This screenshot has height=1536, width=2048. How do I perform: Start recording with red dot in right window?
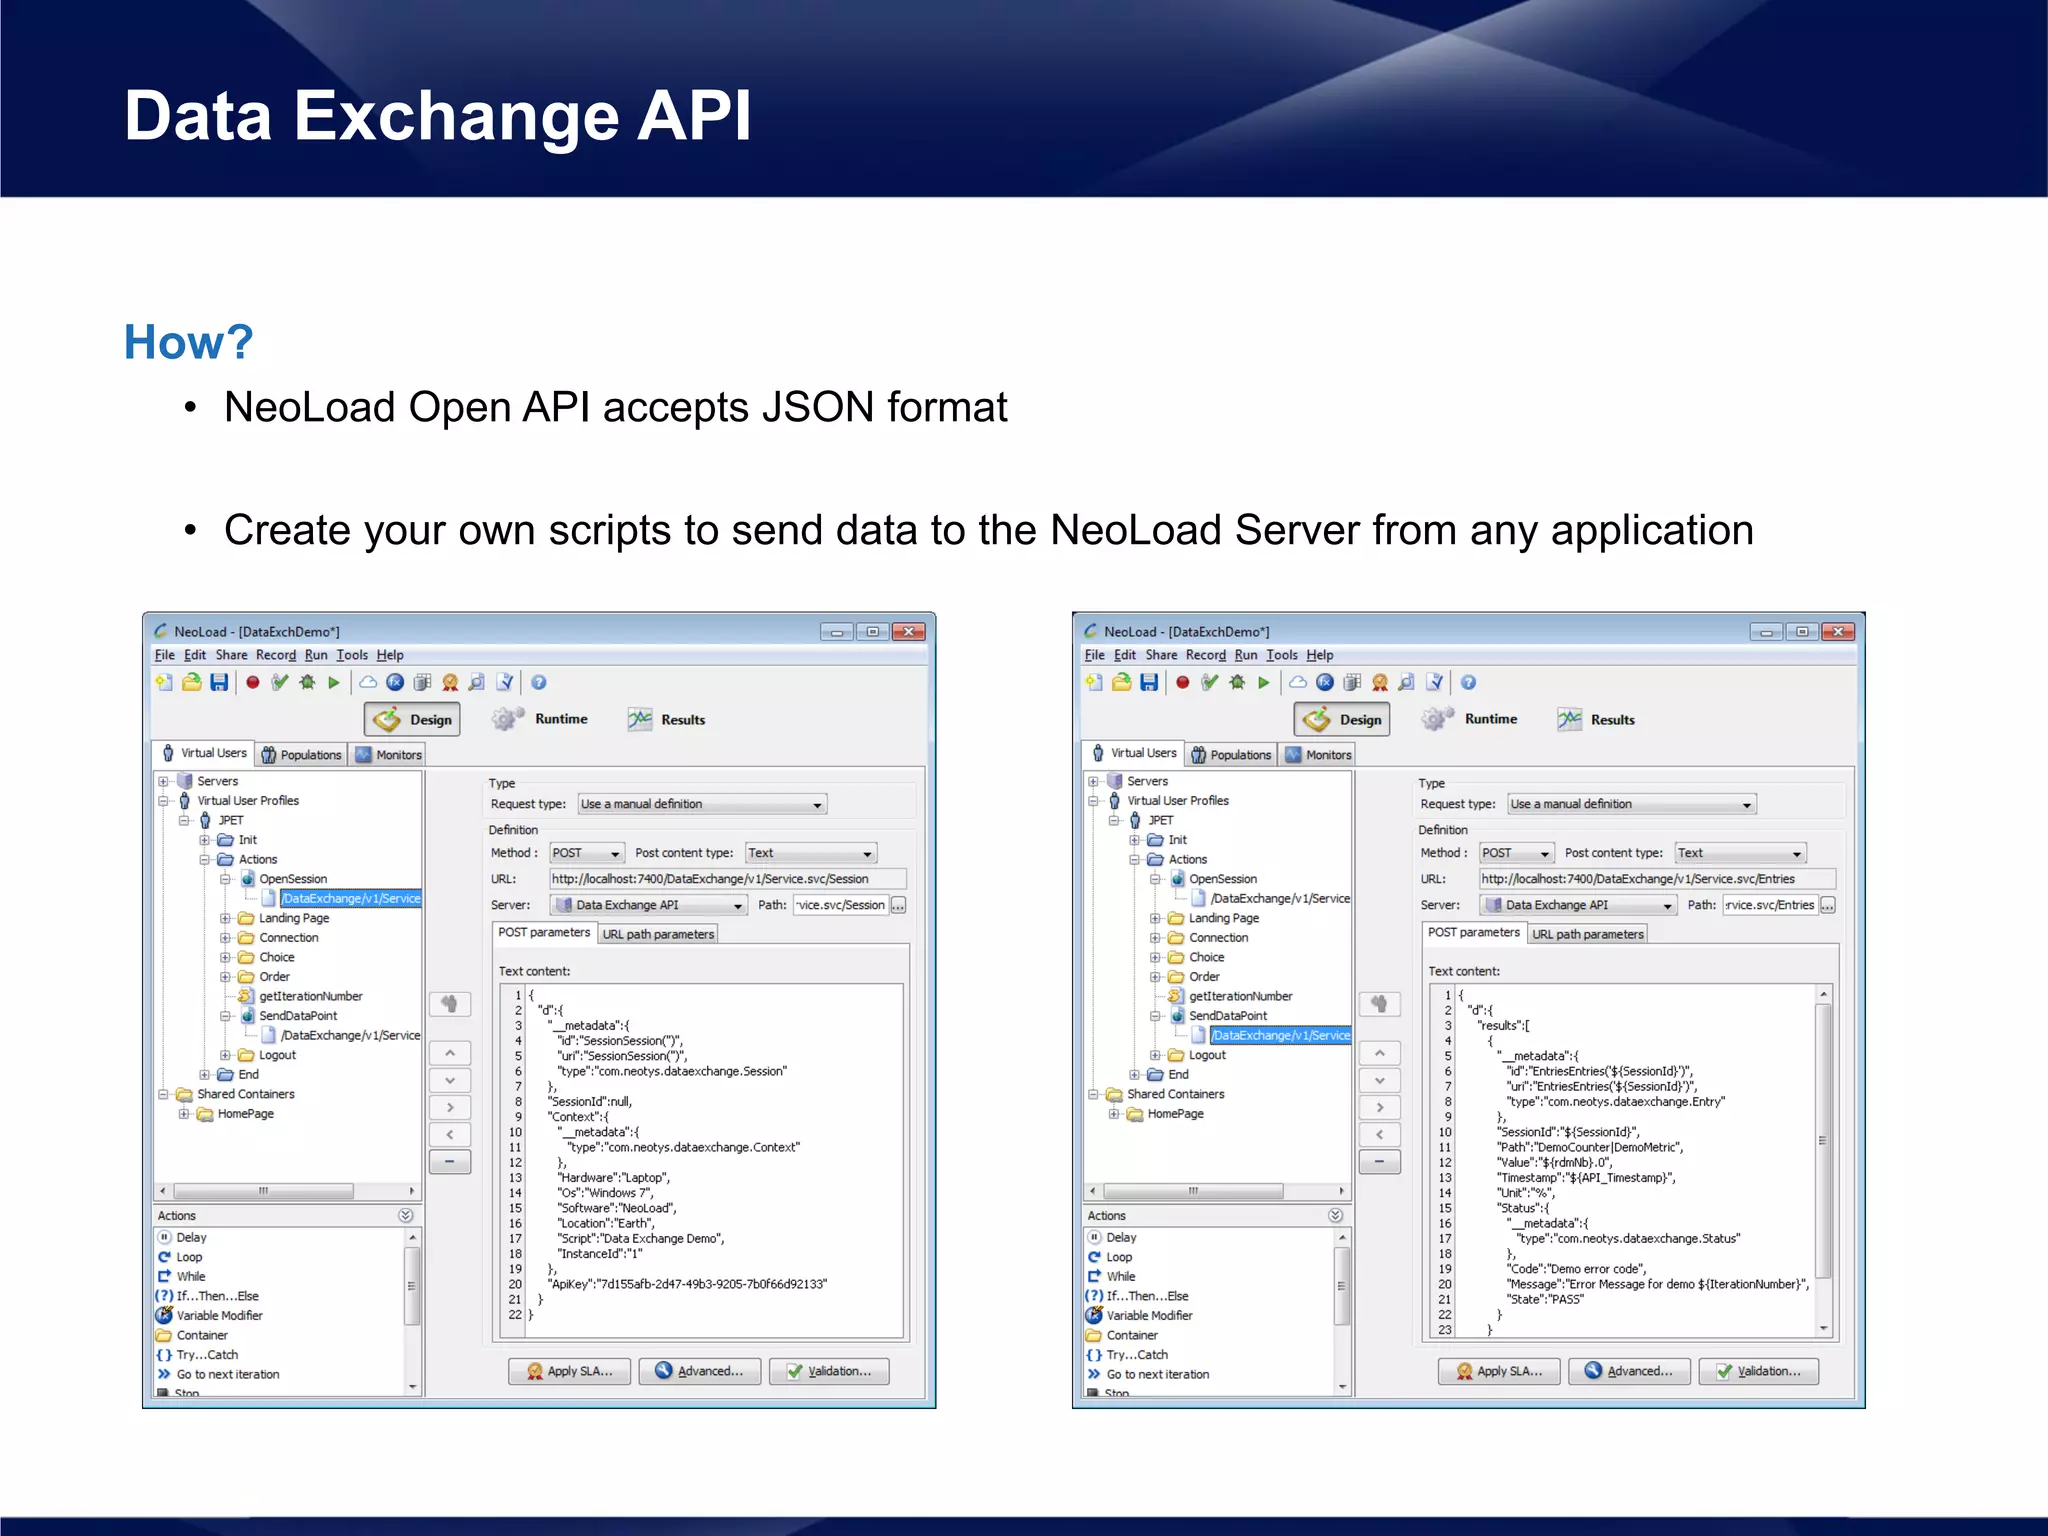[1183, 682]
